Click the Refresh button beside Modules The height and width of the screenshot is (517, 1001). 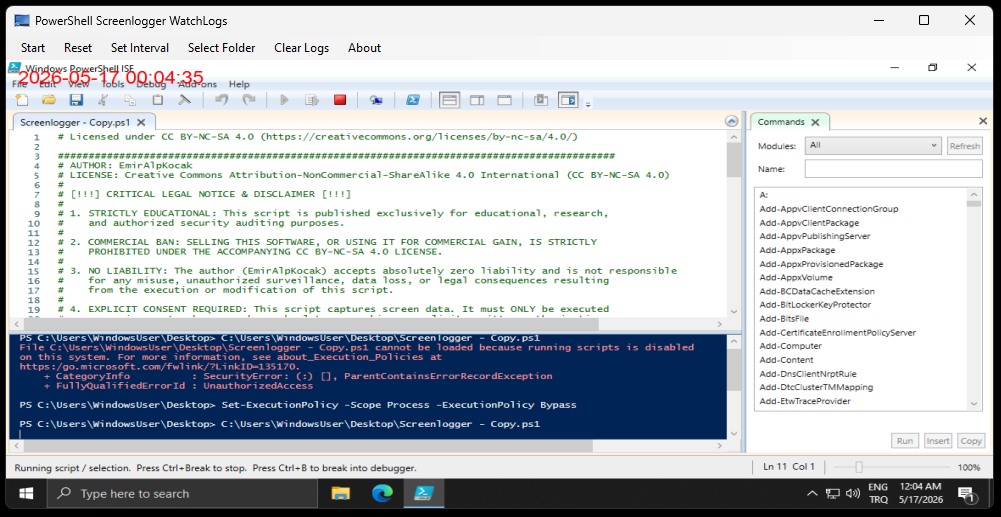(964, 146)
